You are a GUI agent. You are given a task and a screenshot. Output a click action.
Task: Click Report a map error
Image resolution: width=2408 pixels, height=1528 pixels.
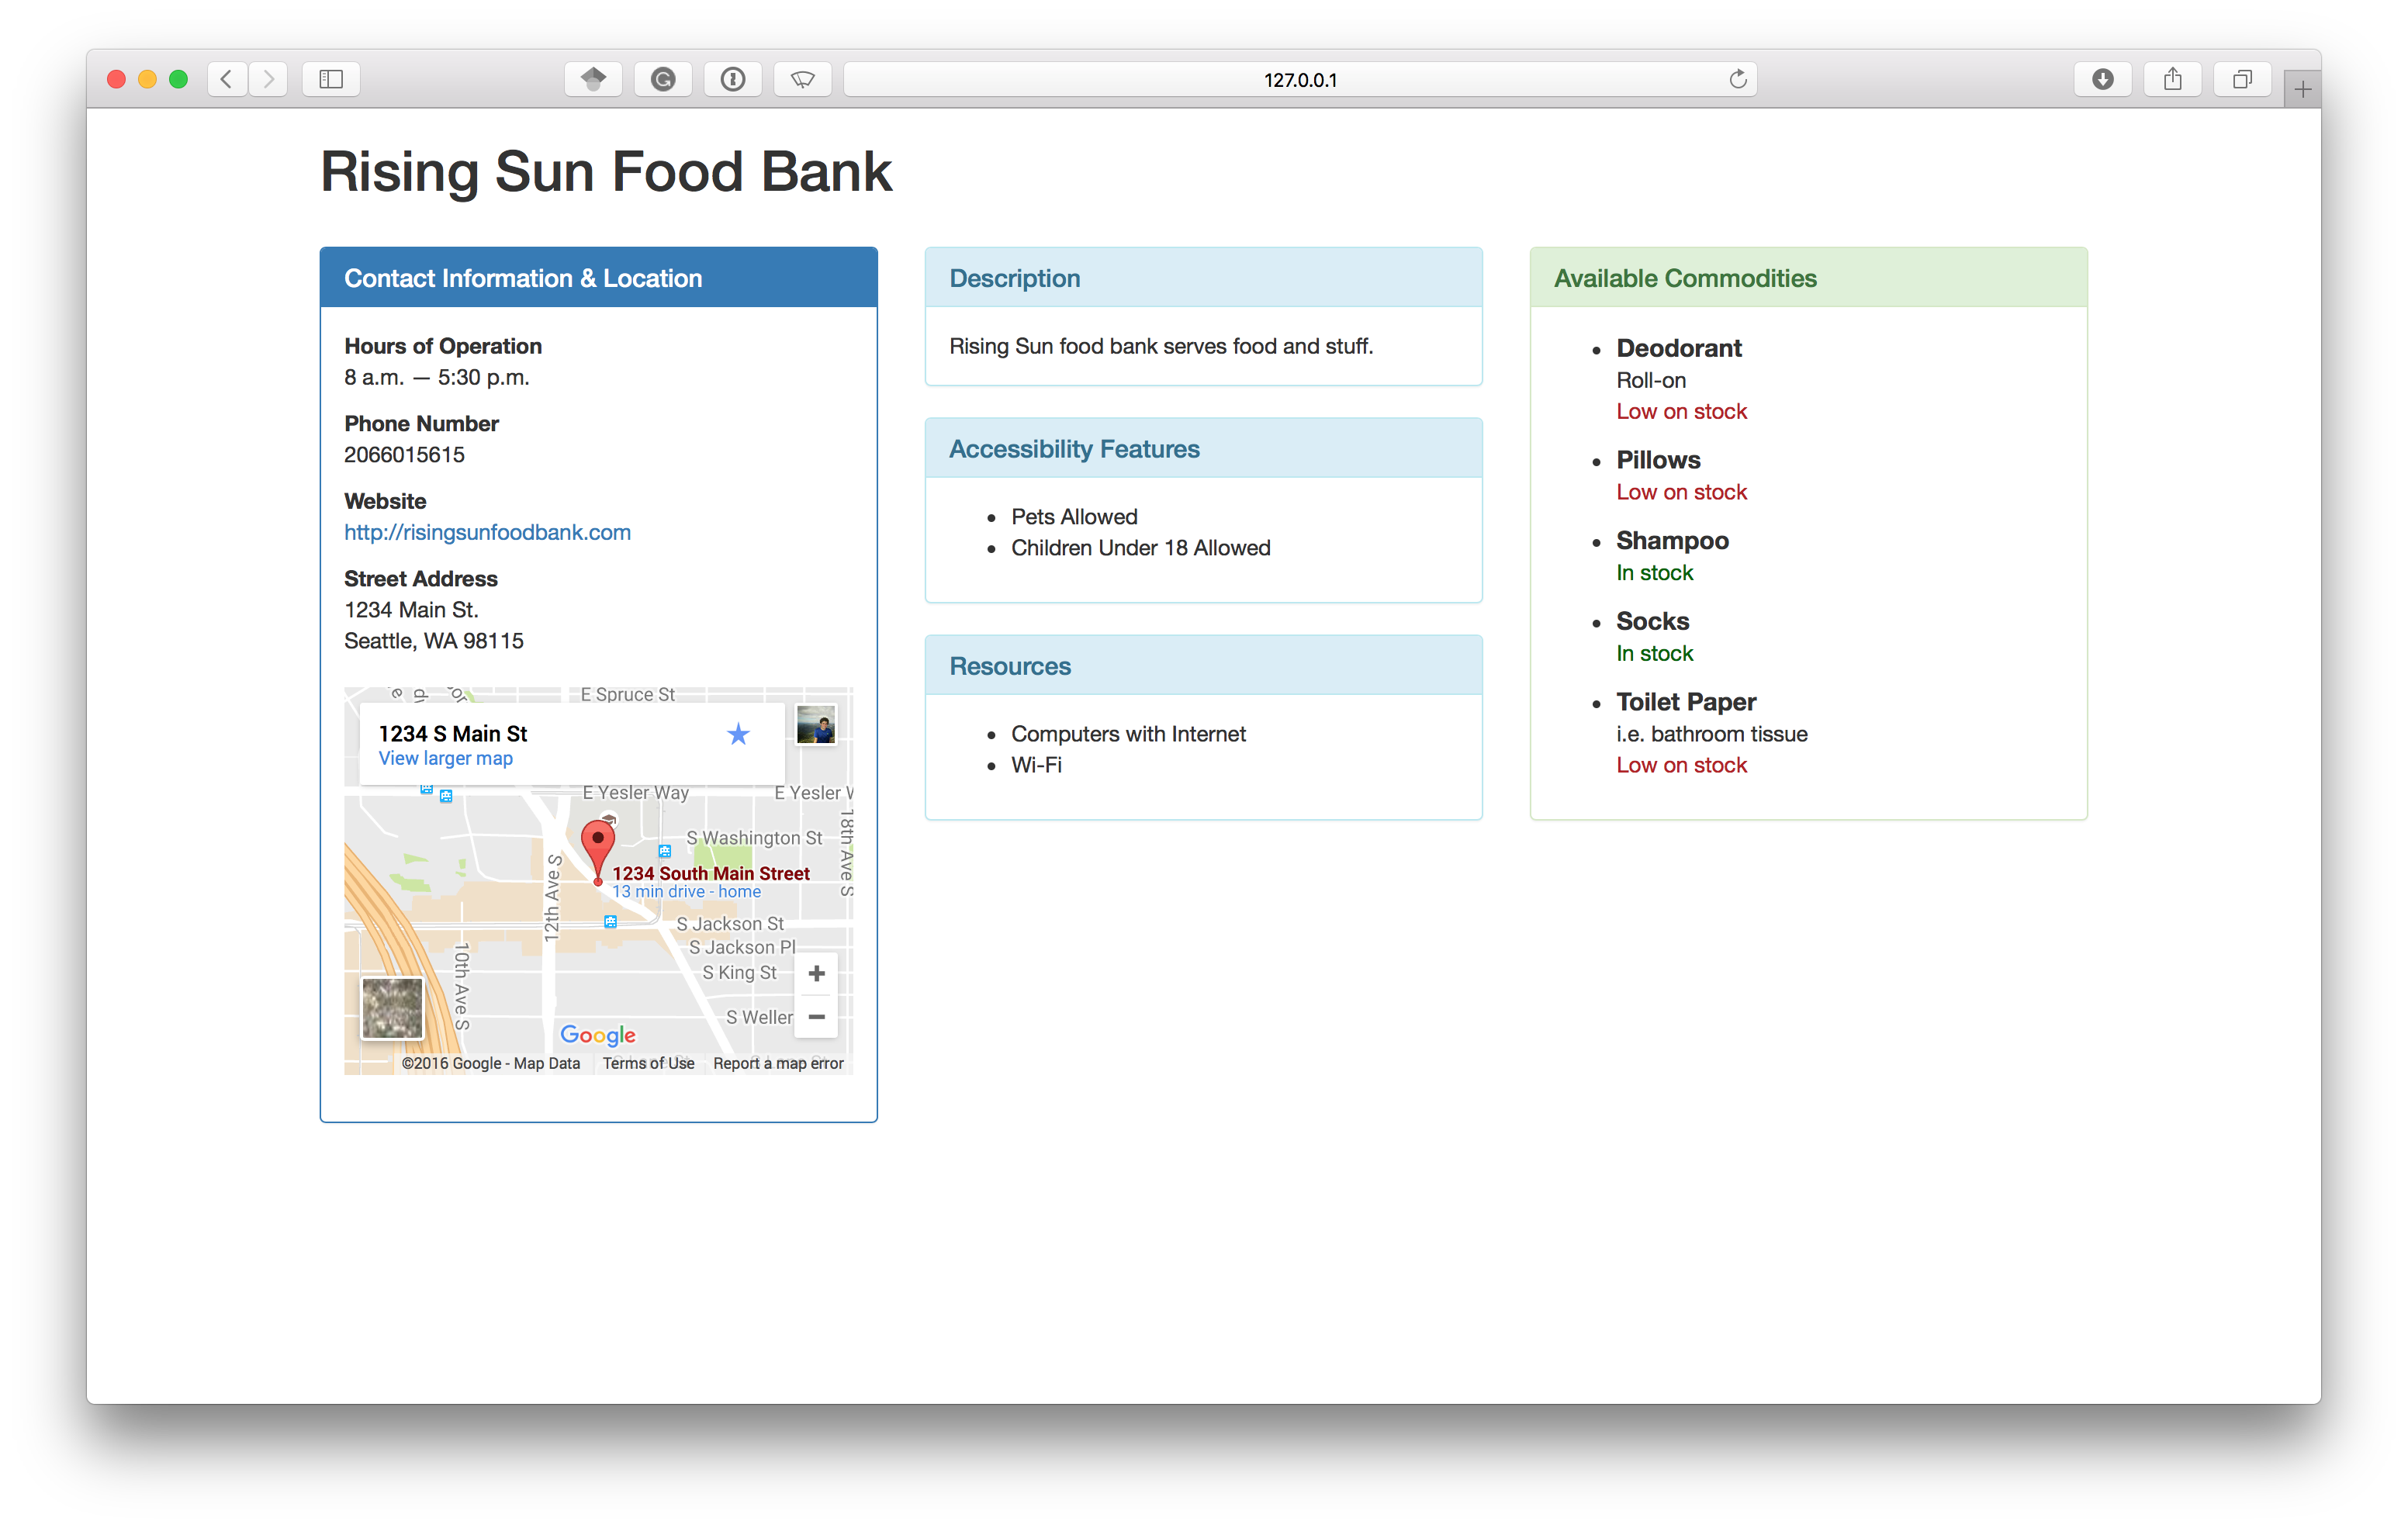click(778, 1063)
